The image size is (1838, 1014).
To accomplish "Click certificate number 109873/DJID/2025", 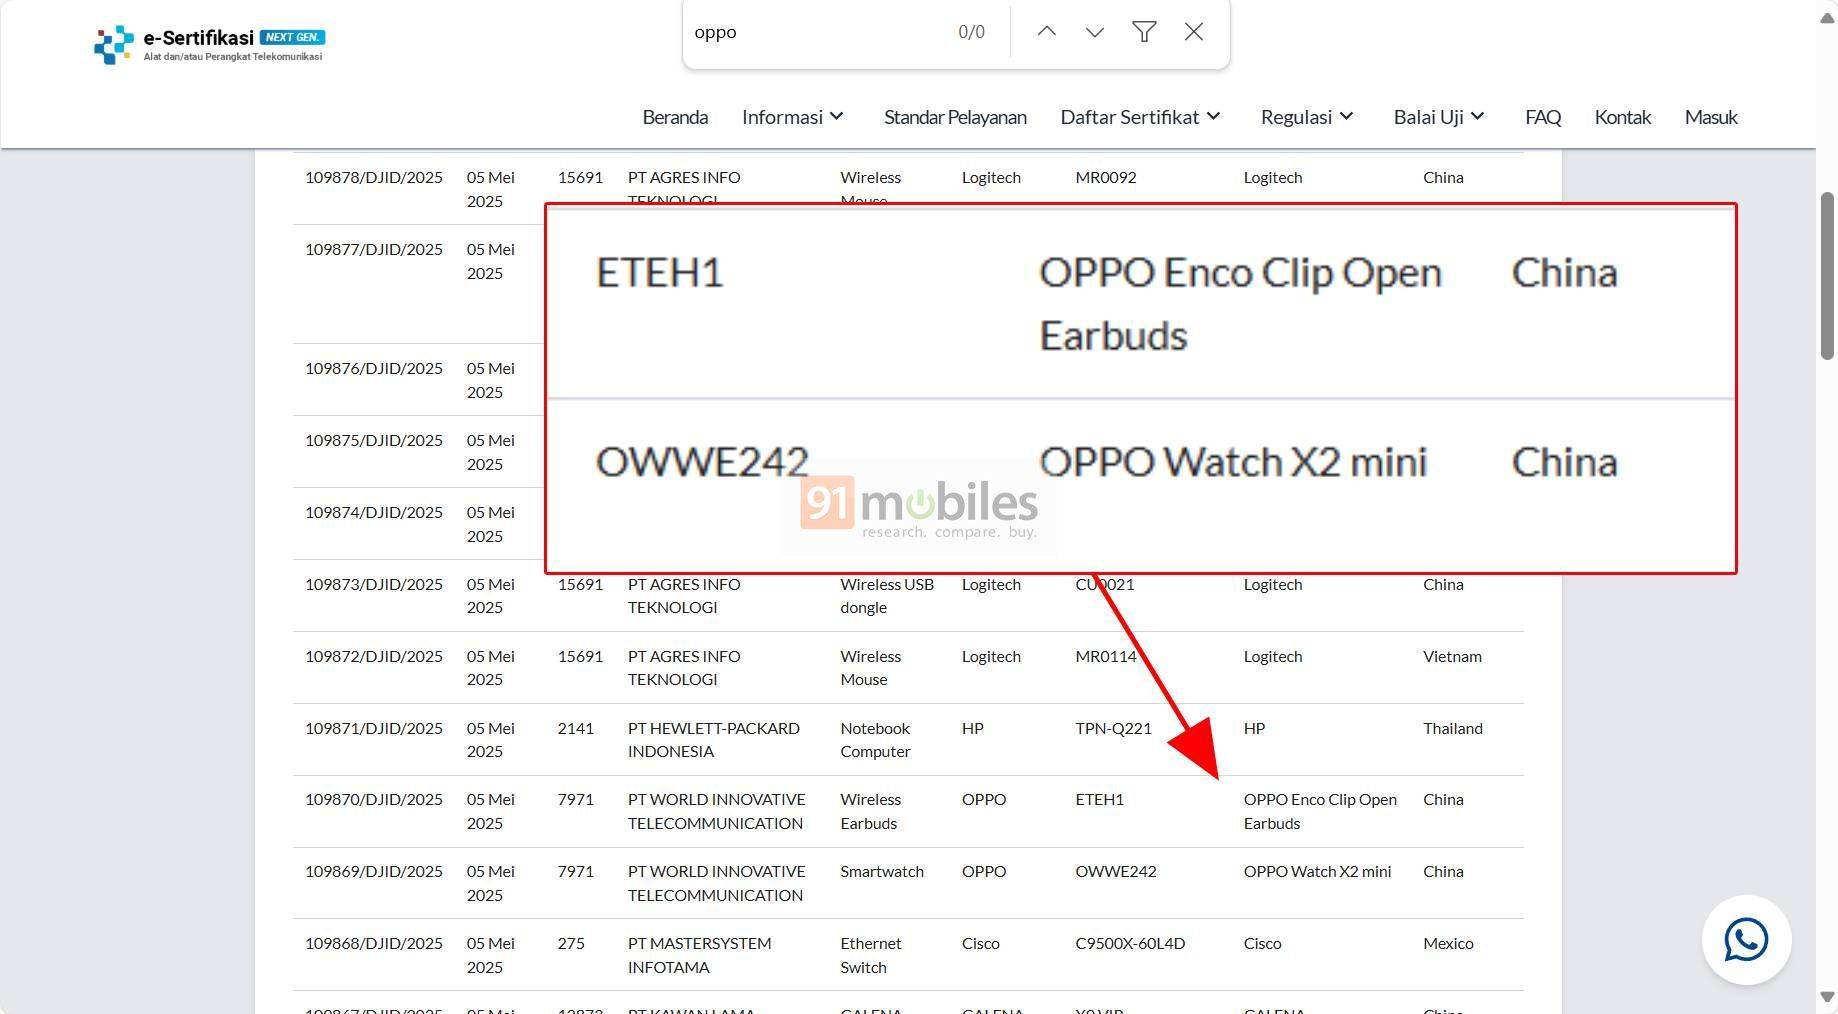I will point(374,585).
